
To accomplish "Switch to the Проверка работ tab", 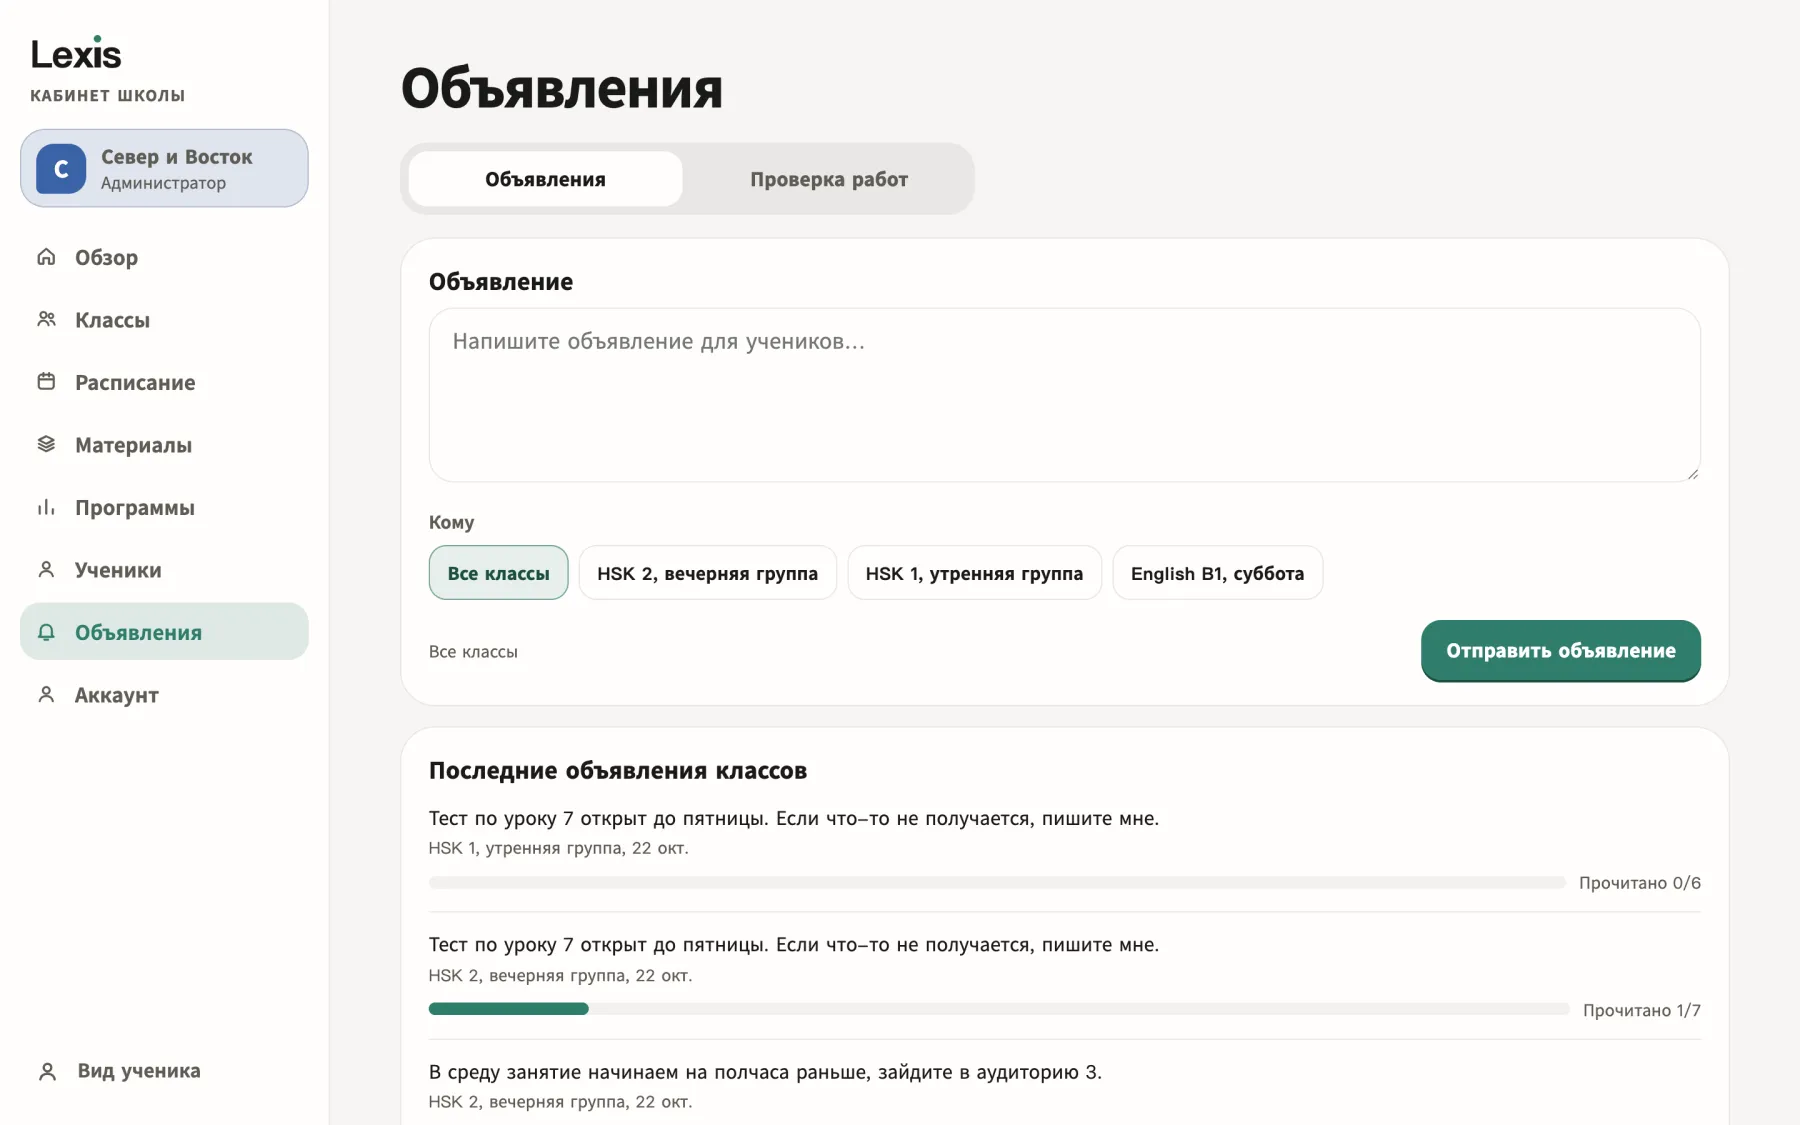I will pyautogui.click(x=829, y=179).
